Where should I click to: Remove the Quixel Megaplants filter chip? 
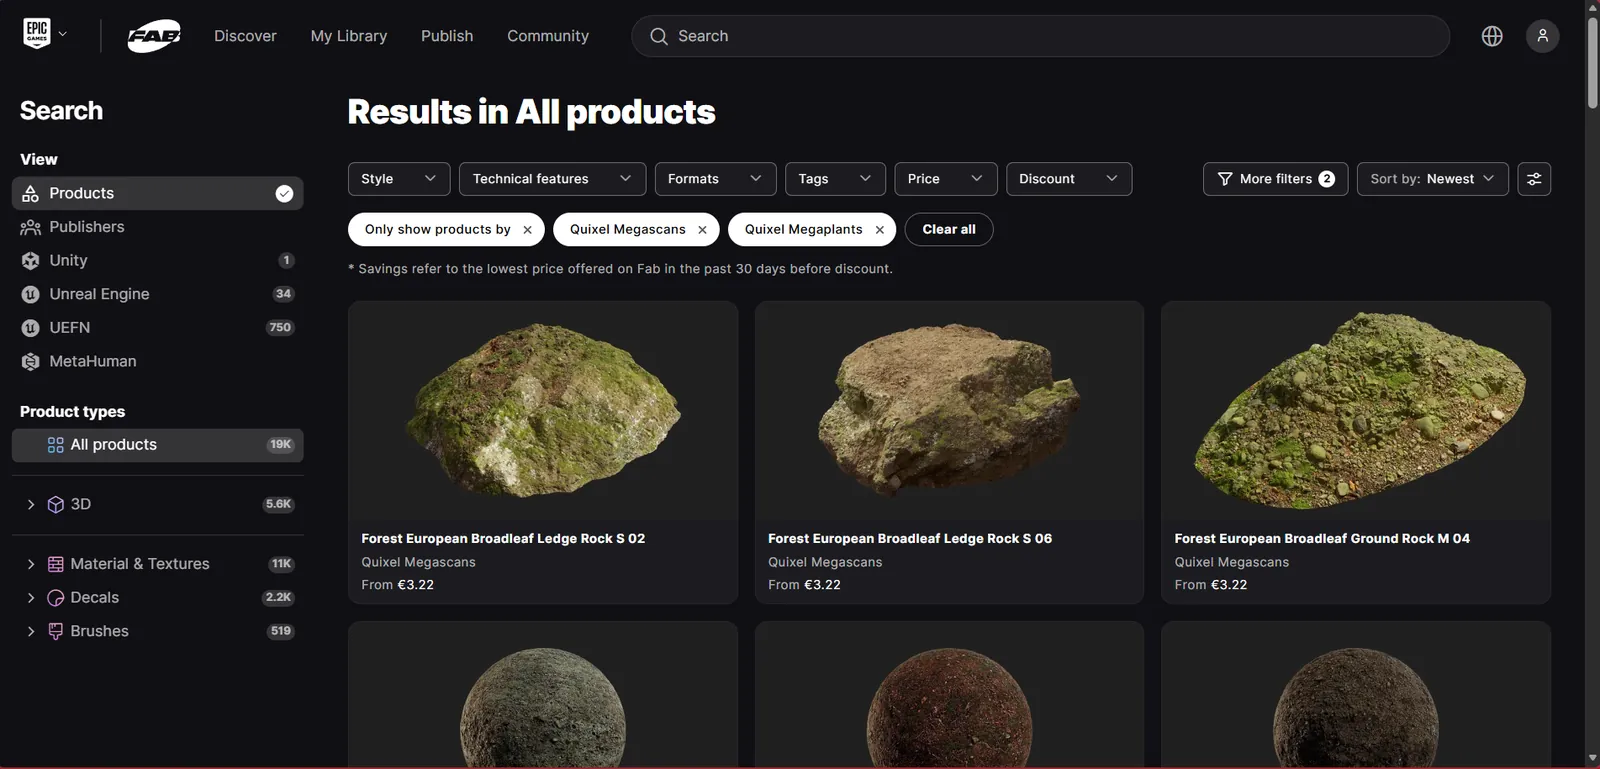(x=879, y=230)
